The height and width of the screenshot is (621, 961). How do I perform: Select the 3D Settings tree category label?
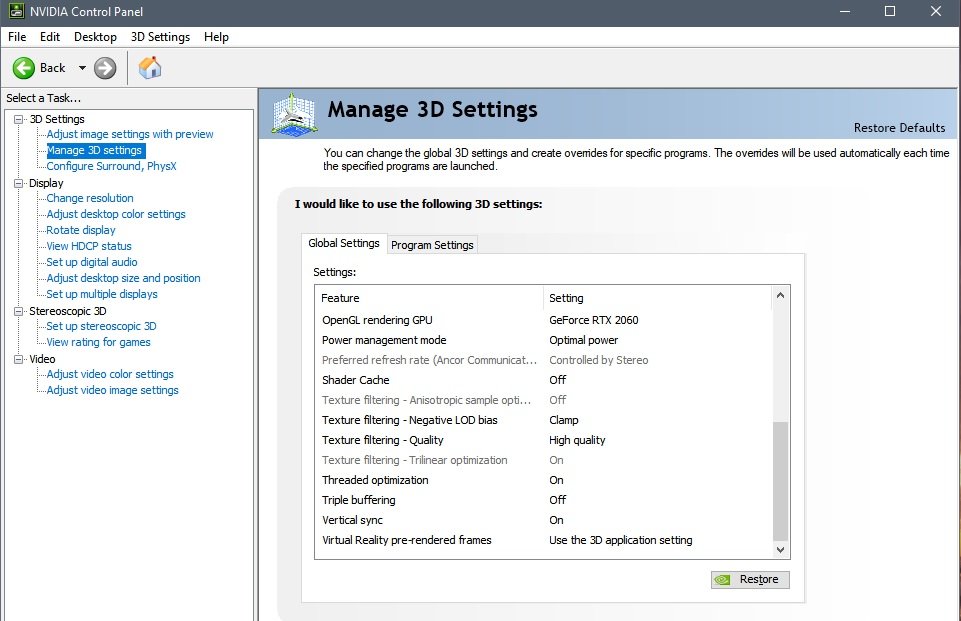click(57, 119)
